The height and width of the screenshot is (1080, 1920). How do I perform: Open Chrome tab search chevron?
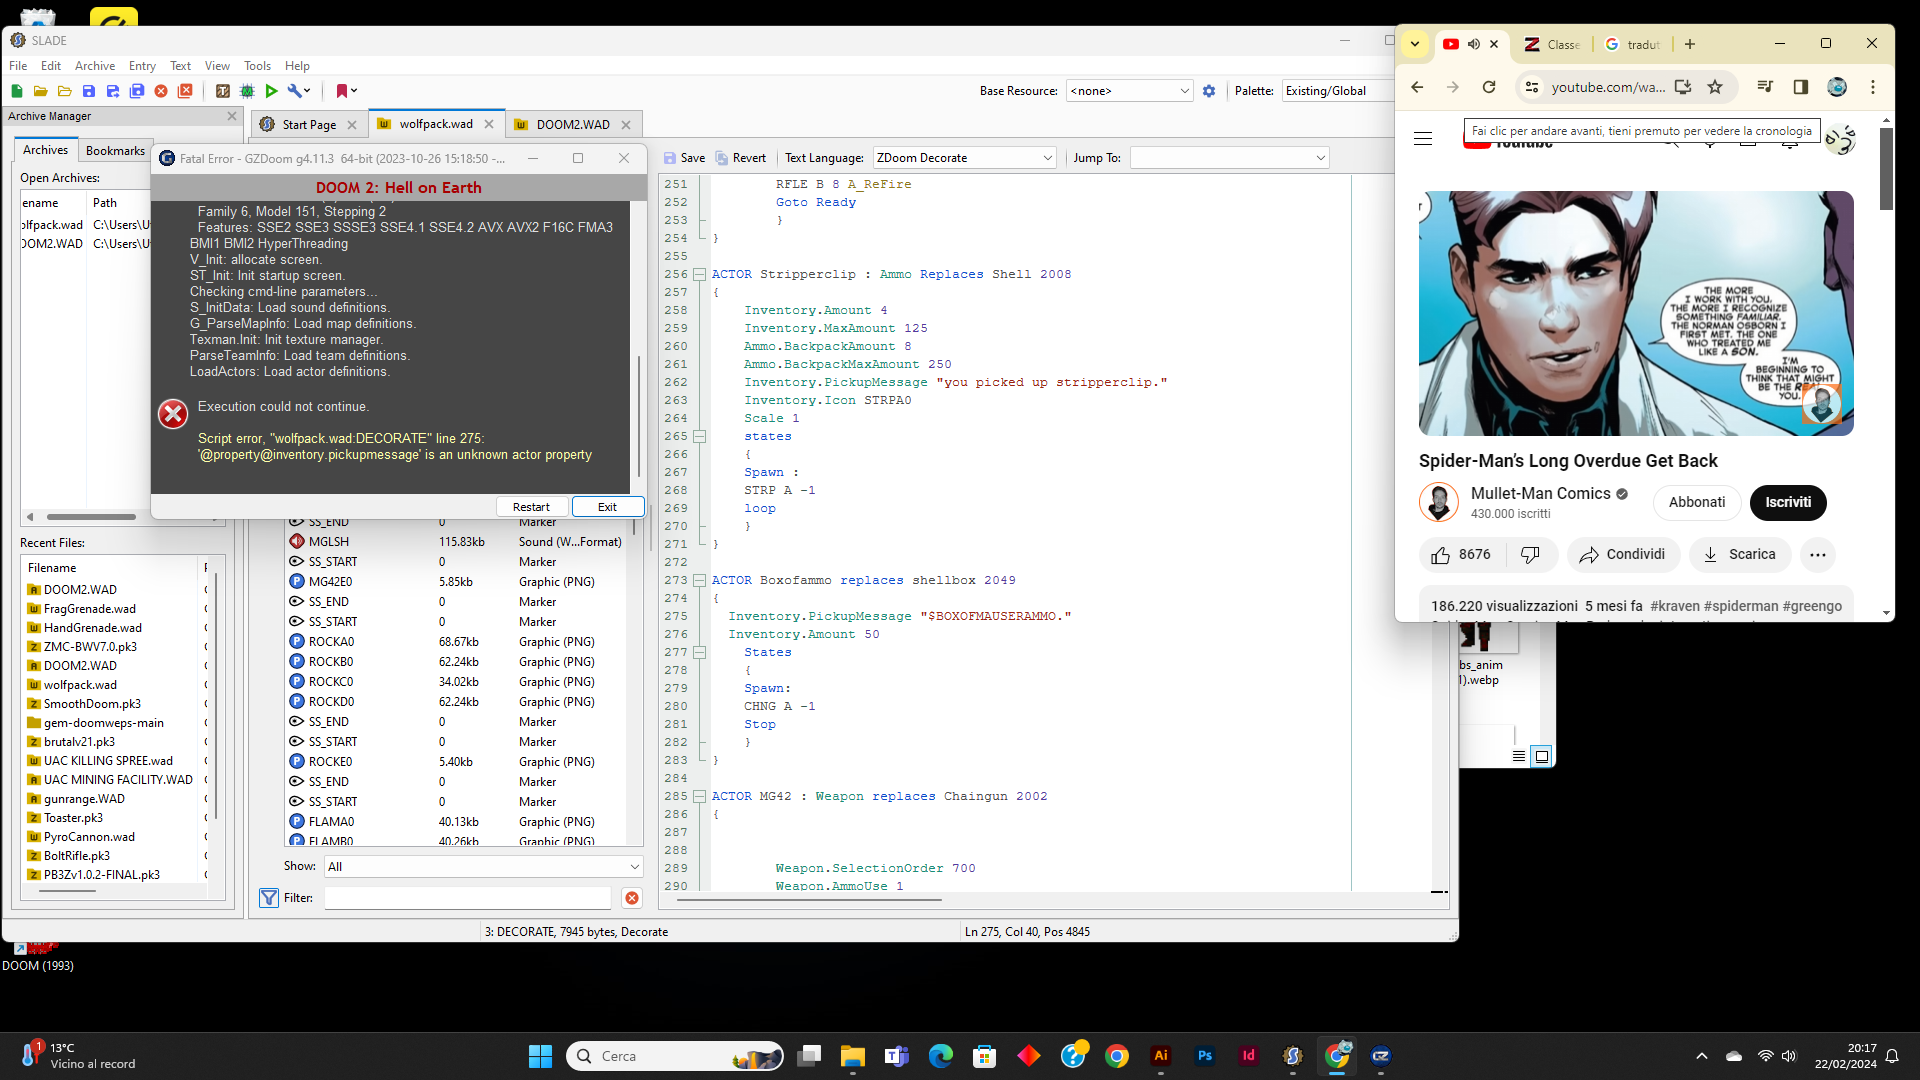1415,44
